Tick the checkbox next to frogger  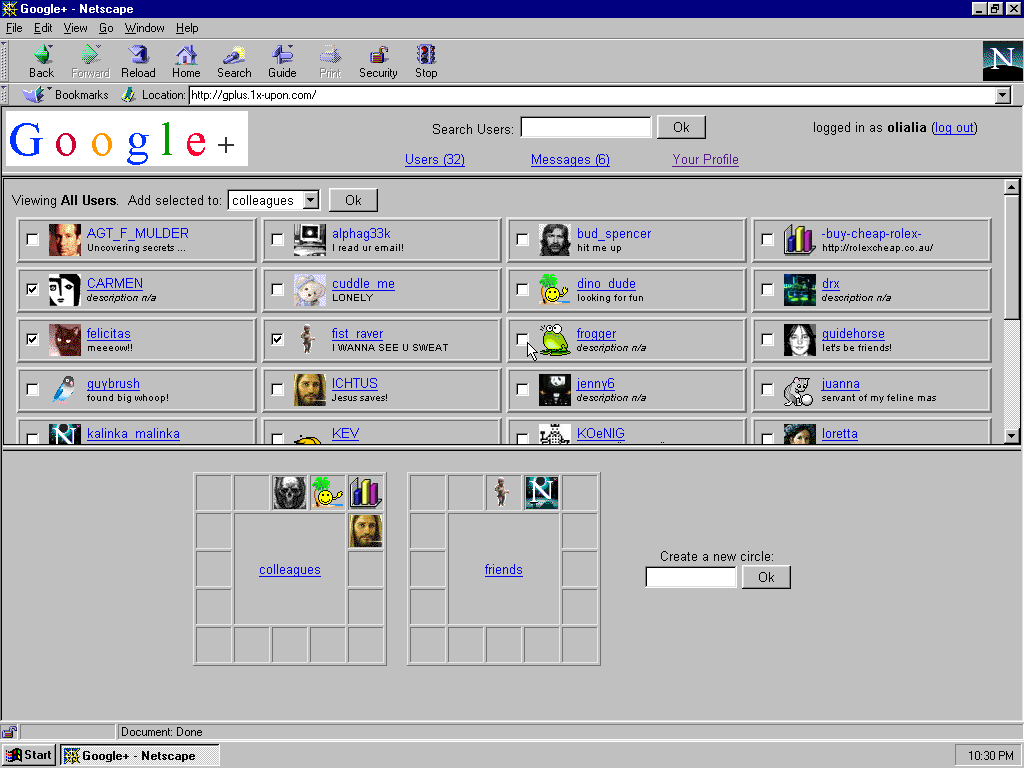[522, 340]
